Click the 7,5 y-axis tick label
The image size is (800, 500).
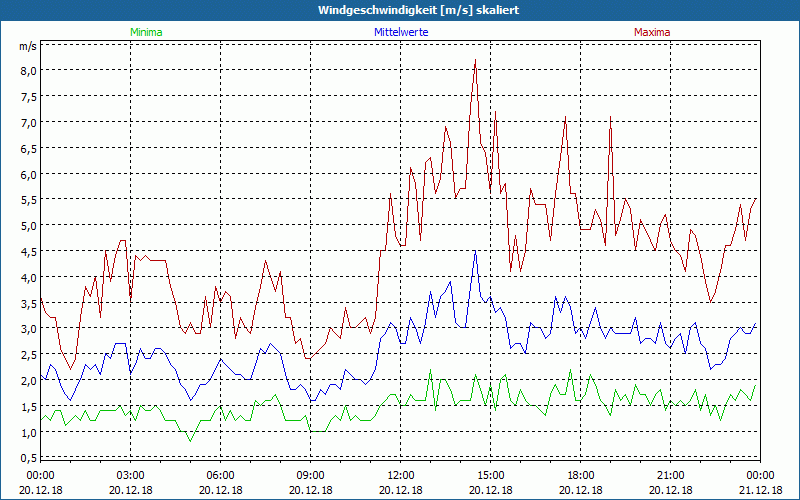(x=29, y=97)
